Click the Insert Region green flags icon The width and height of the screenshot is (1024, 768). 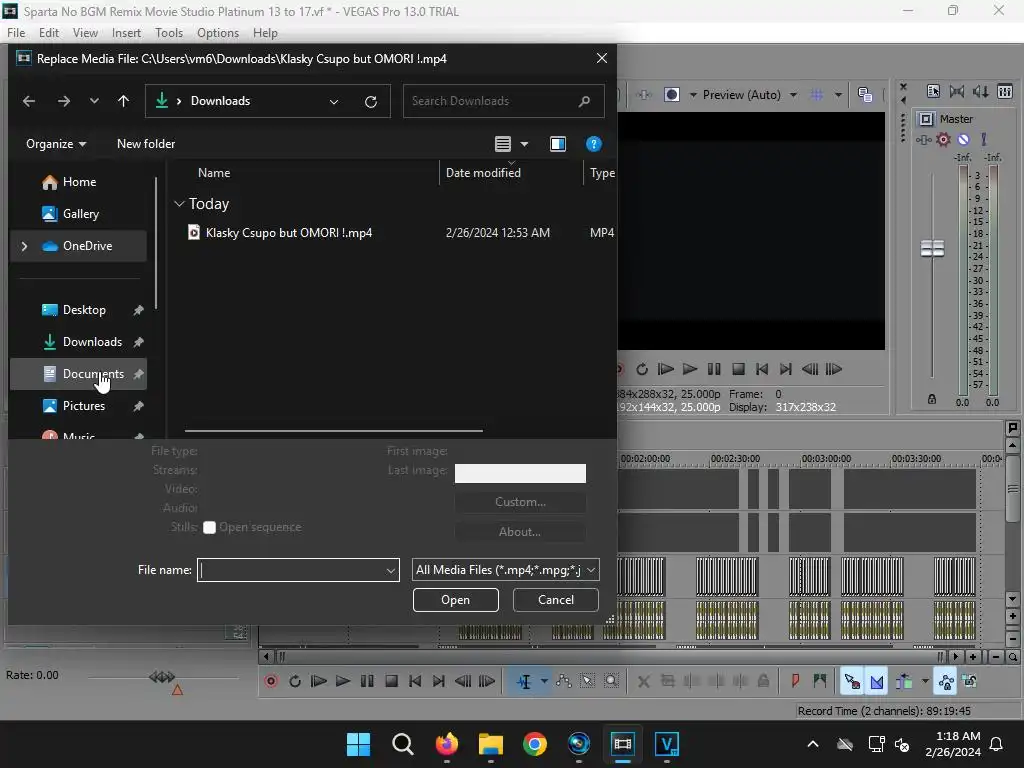[820, 681]
